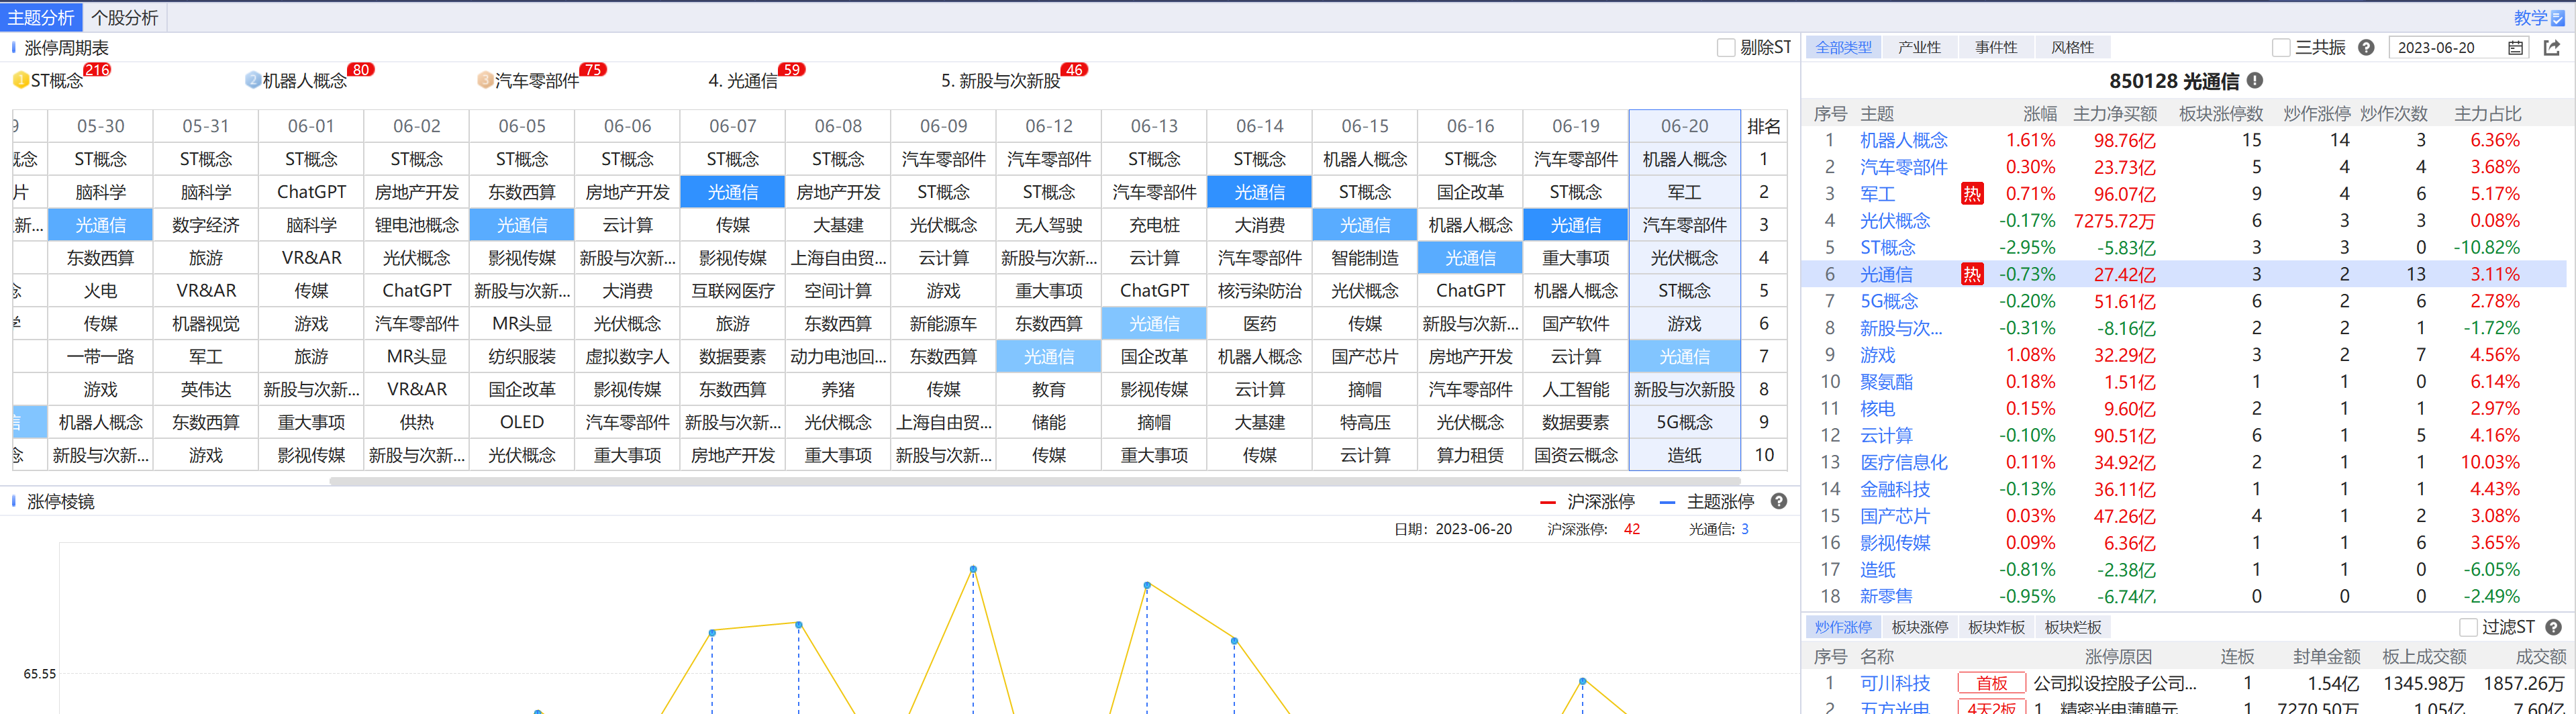Screen dimensions: 2576x714
Task: Open the 炒作涨停 tab
Action: (x=1843, y=627)
